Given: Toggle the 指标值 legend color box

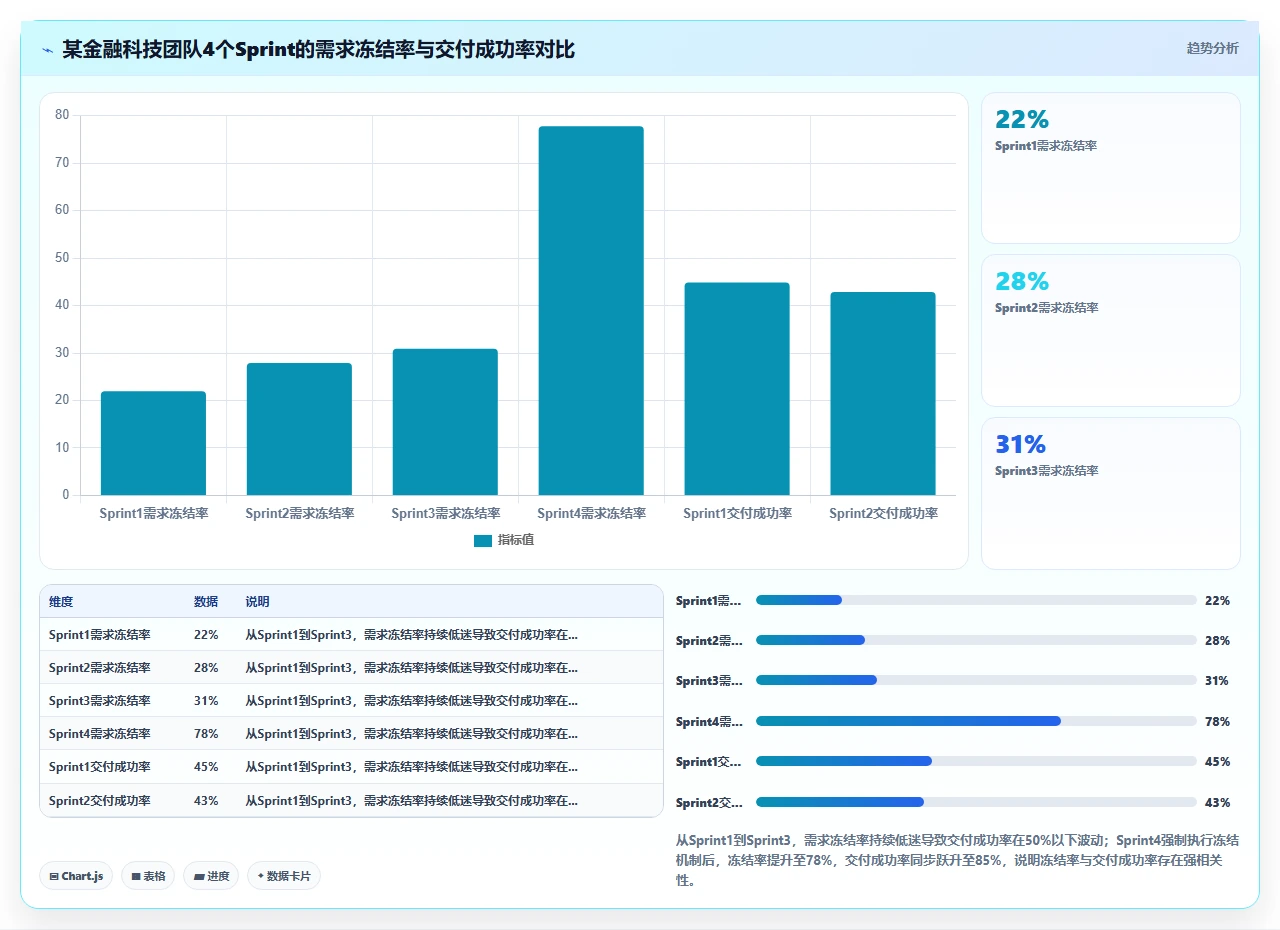Looking at the screenshot, I should [483, 540].
